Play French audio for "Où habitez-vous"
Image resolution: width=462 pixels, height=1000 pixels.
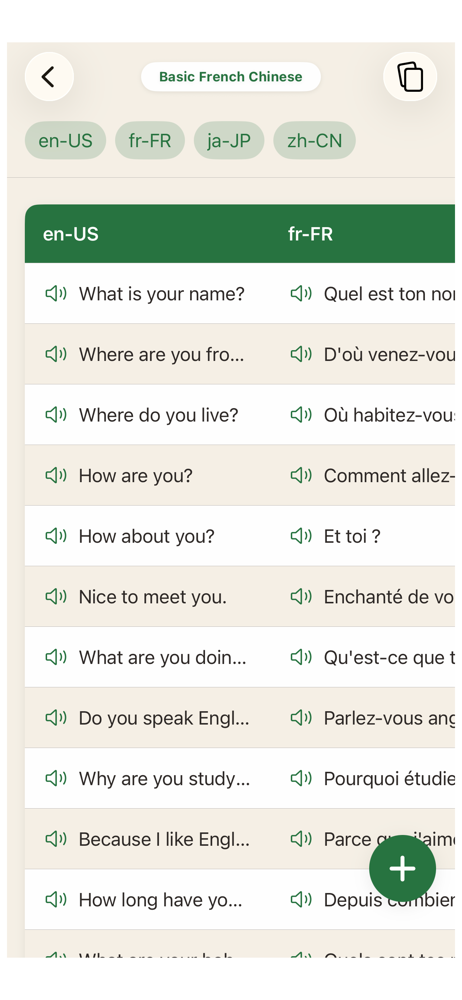tap(301, 415)
